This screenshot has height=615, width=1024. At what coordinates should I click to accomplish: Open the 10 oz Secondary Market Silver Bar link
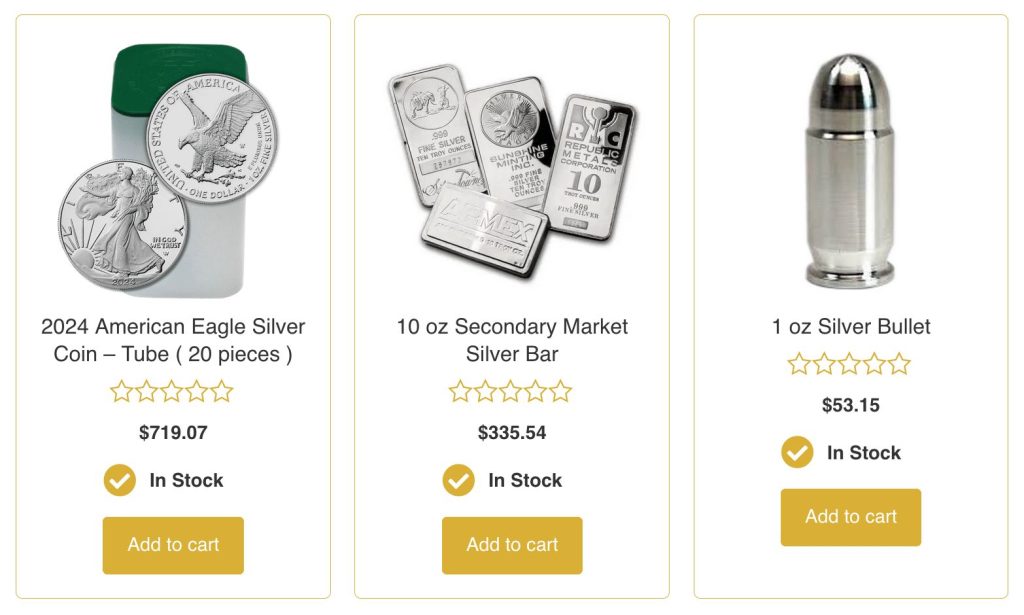(512, 340)
